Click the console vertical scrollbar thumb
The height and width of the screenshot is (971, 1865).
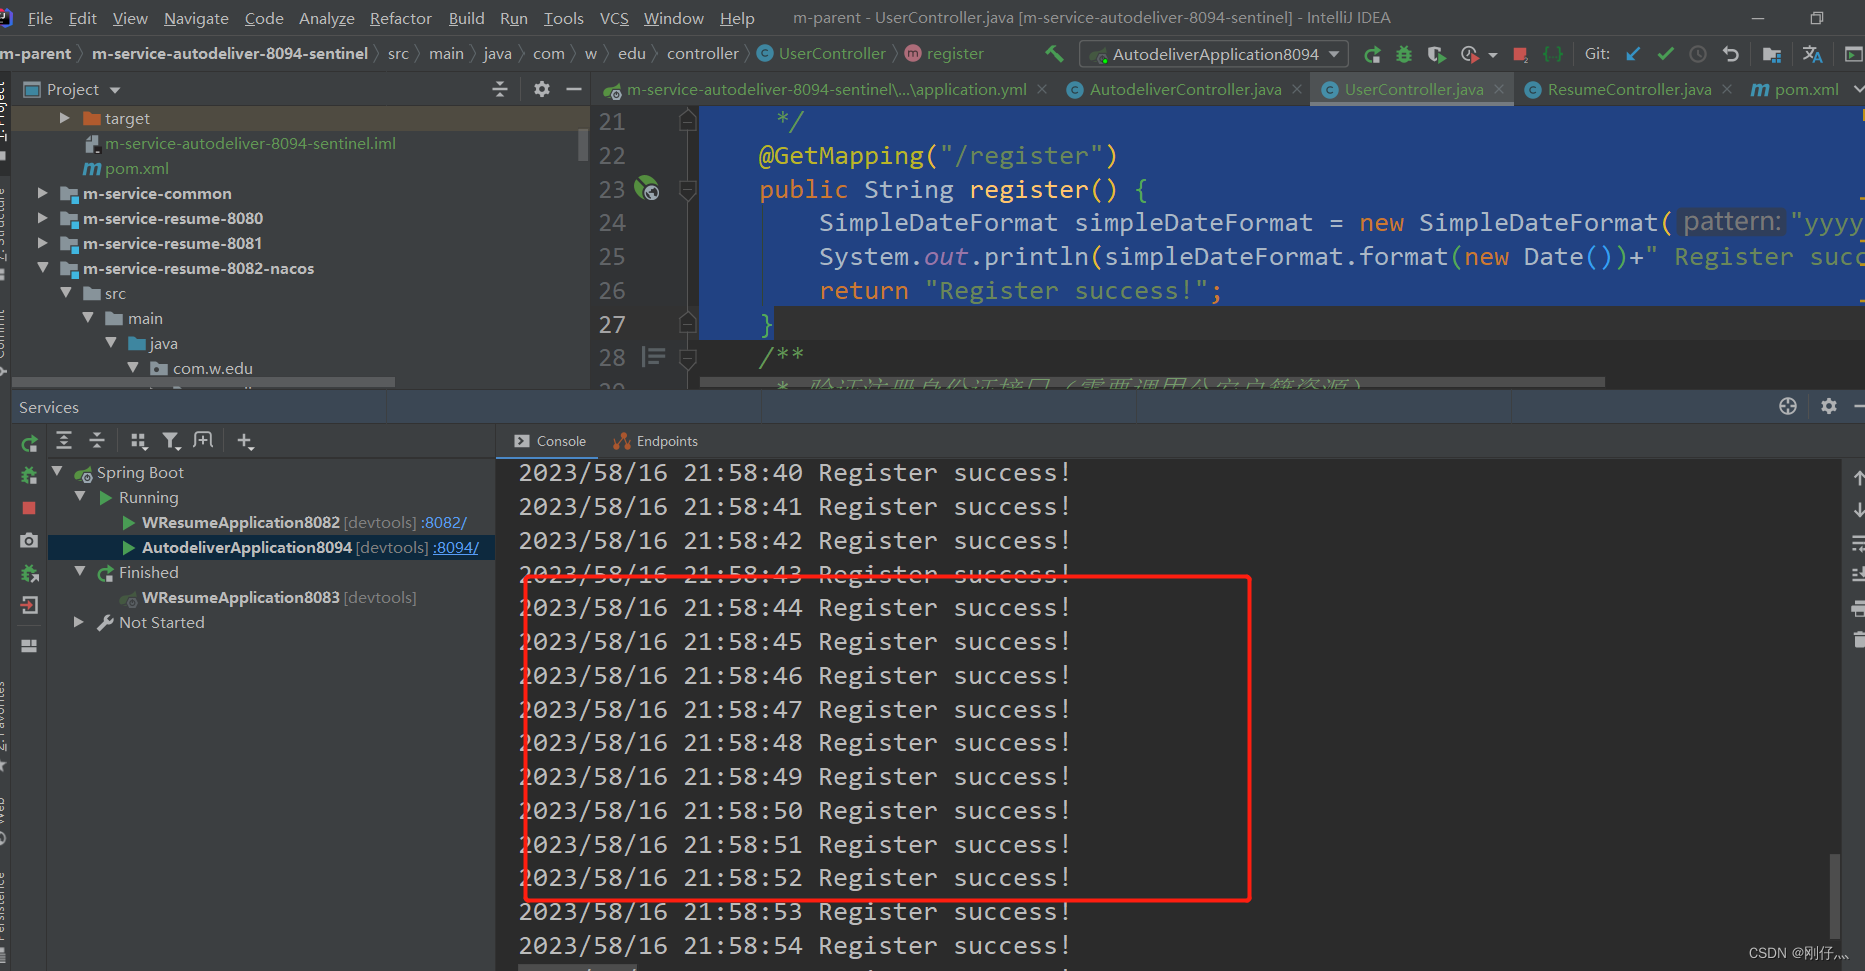(x=1833, y=897)
